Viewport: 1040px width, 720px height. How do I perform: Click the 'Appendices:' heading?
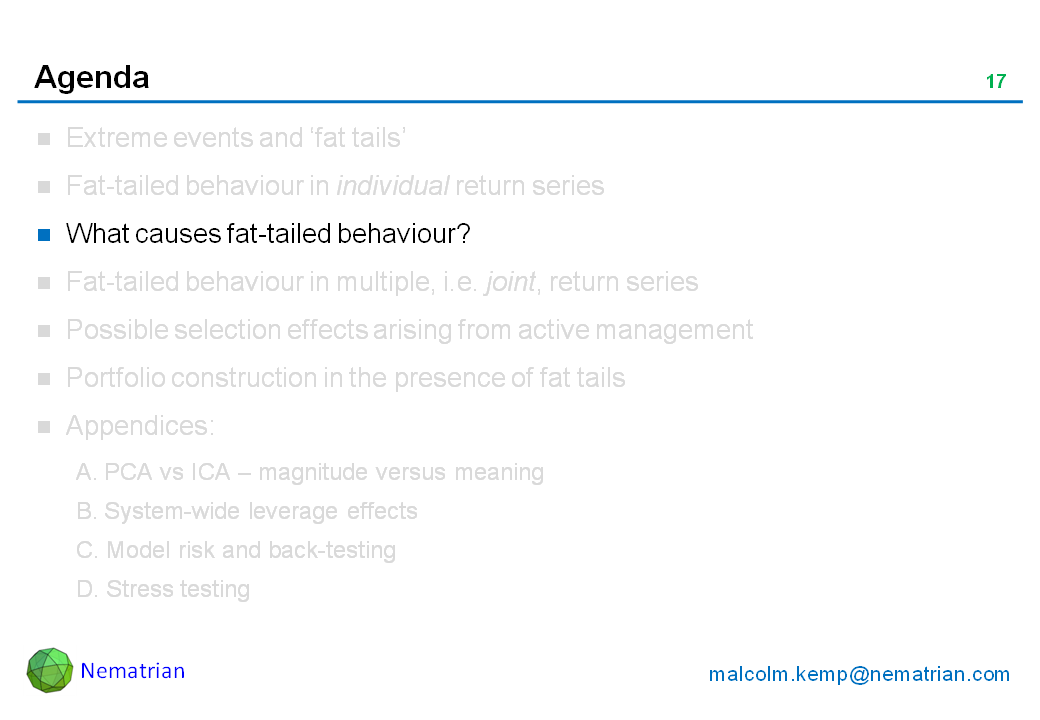(140, 426)
